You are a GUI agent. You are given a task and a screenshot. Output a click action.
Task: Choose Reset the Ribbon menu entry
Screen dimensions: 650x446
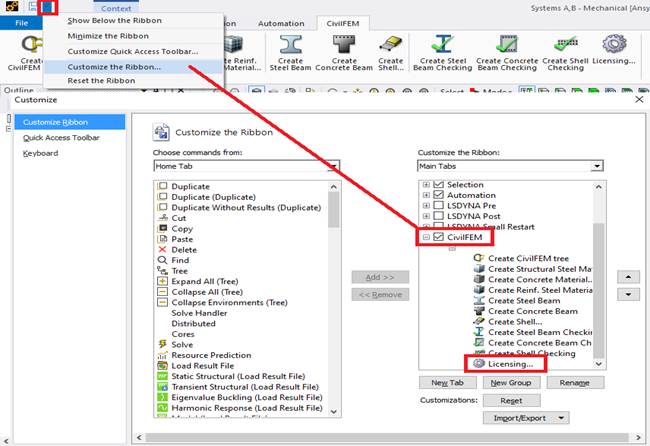(102, 81)
